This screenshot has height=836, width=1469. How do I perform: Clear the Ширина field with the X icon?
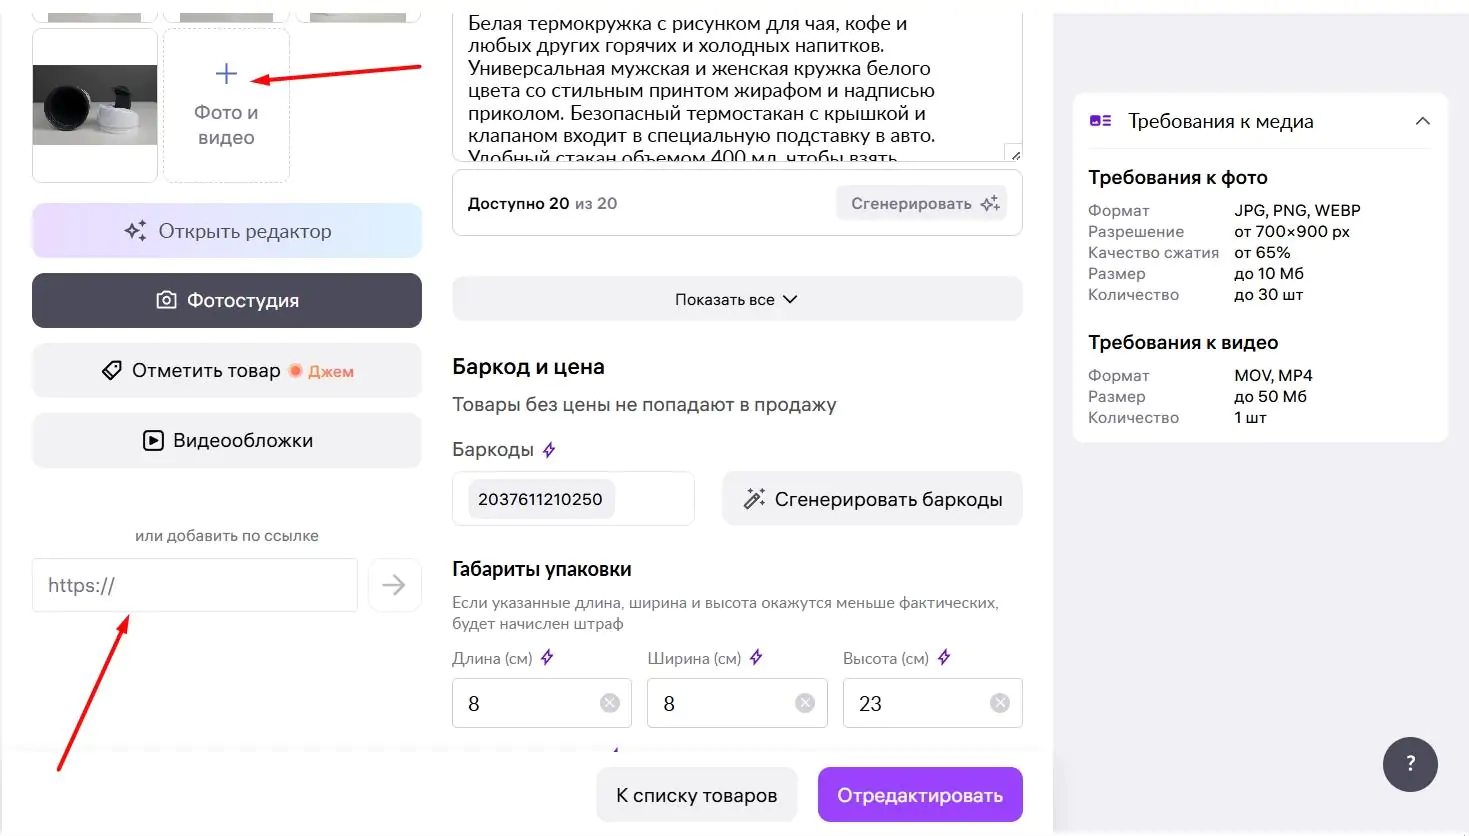805,703
